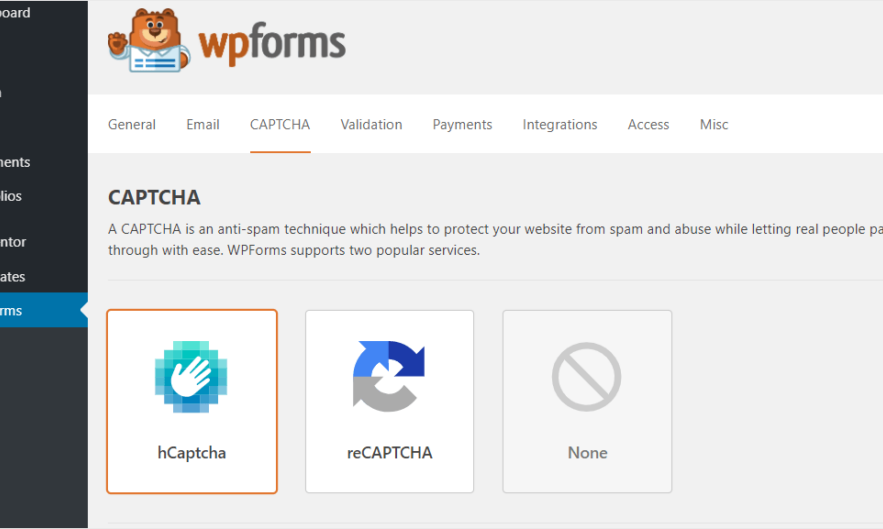This screenshot has width=883, height=529.
Task: Open the Payments tab
Action: click(462, 125)
